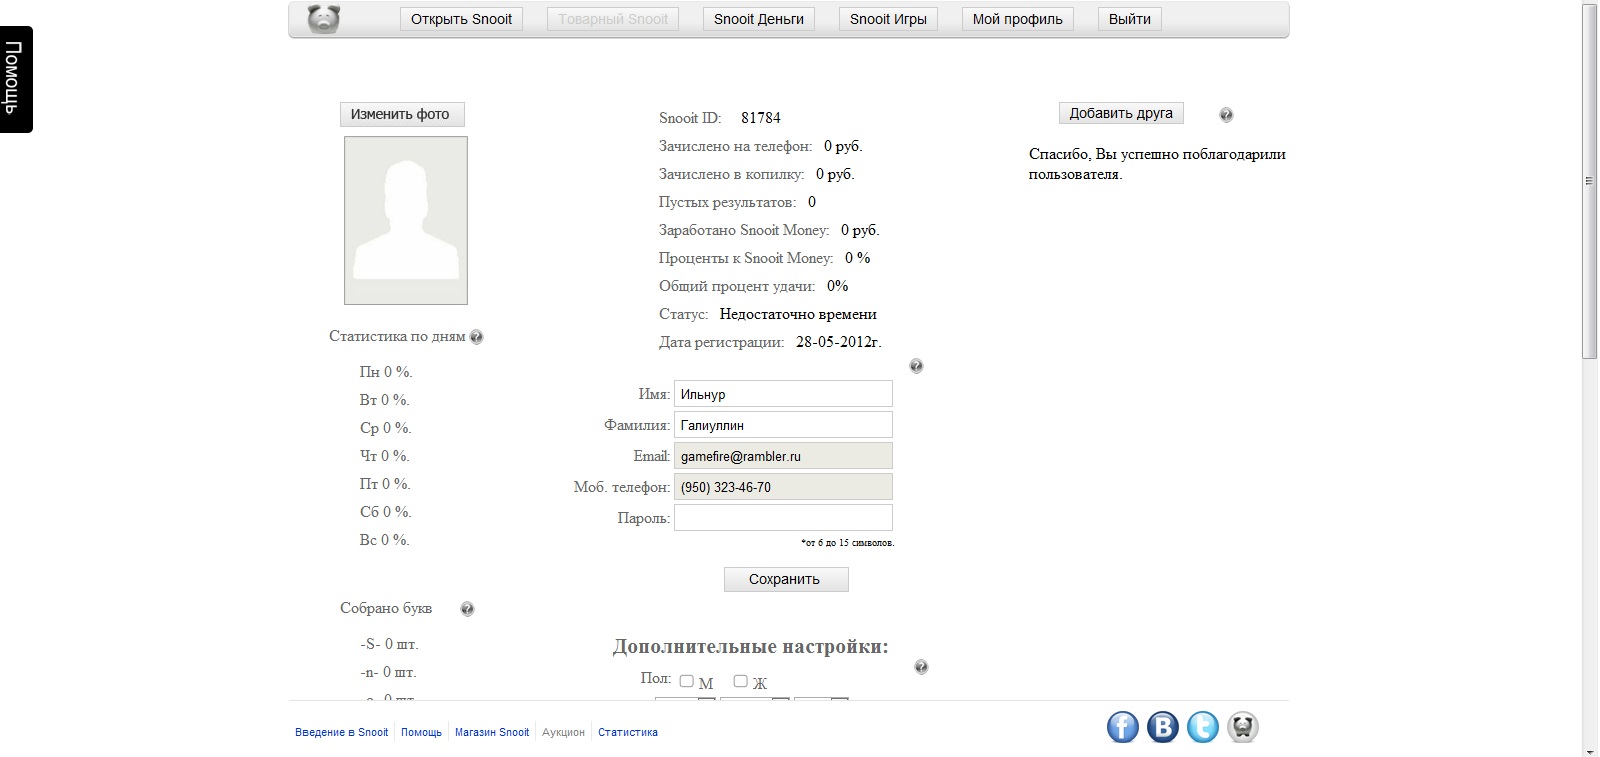Click the Зачислено в копилку label
Viewport: 1600px width, 757px height.
[x=731, y=174]
